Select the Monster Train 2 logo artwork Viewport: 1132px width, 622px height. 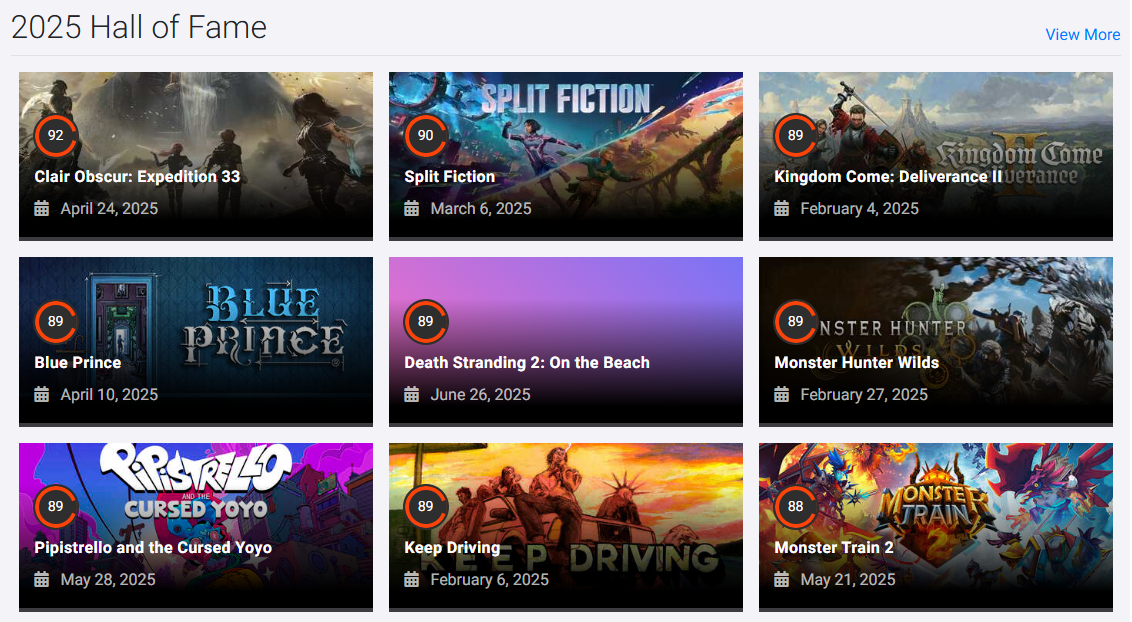tap(936, 526)
